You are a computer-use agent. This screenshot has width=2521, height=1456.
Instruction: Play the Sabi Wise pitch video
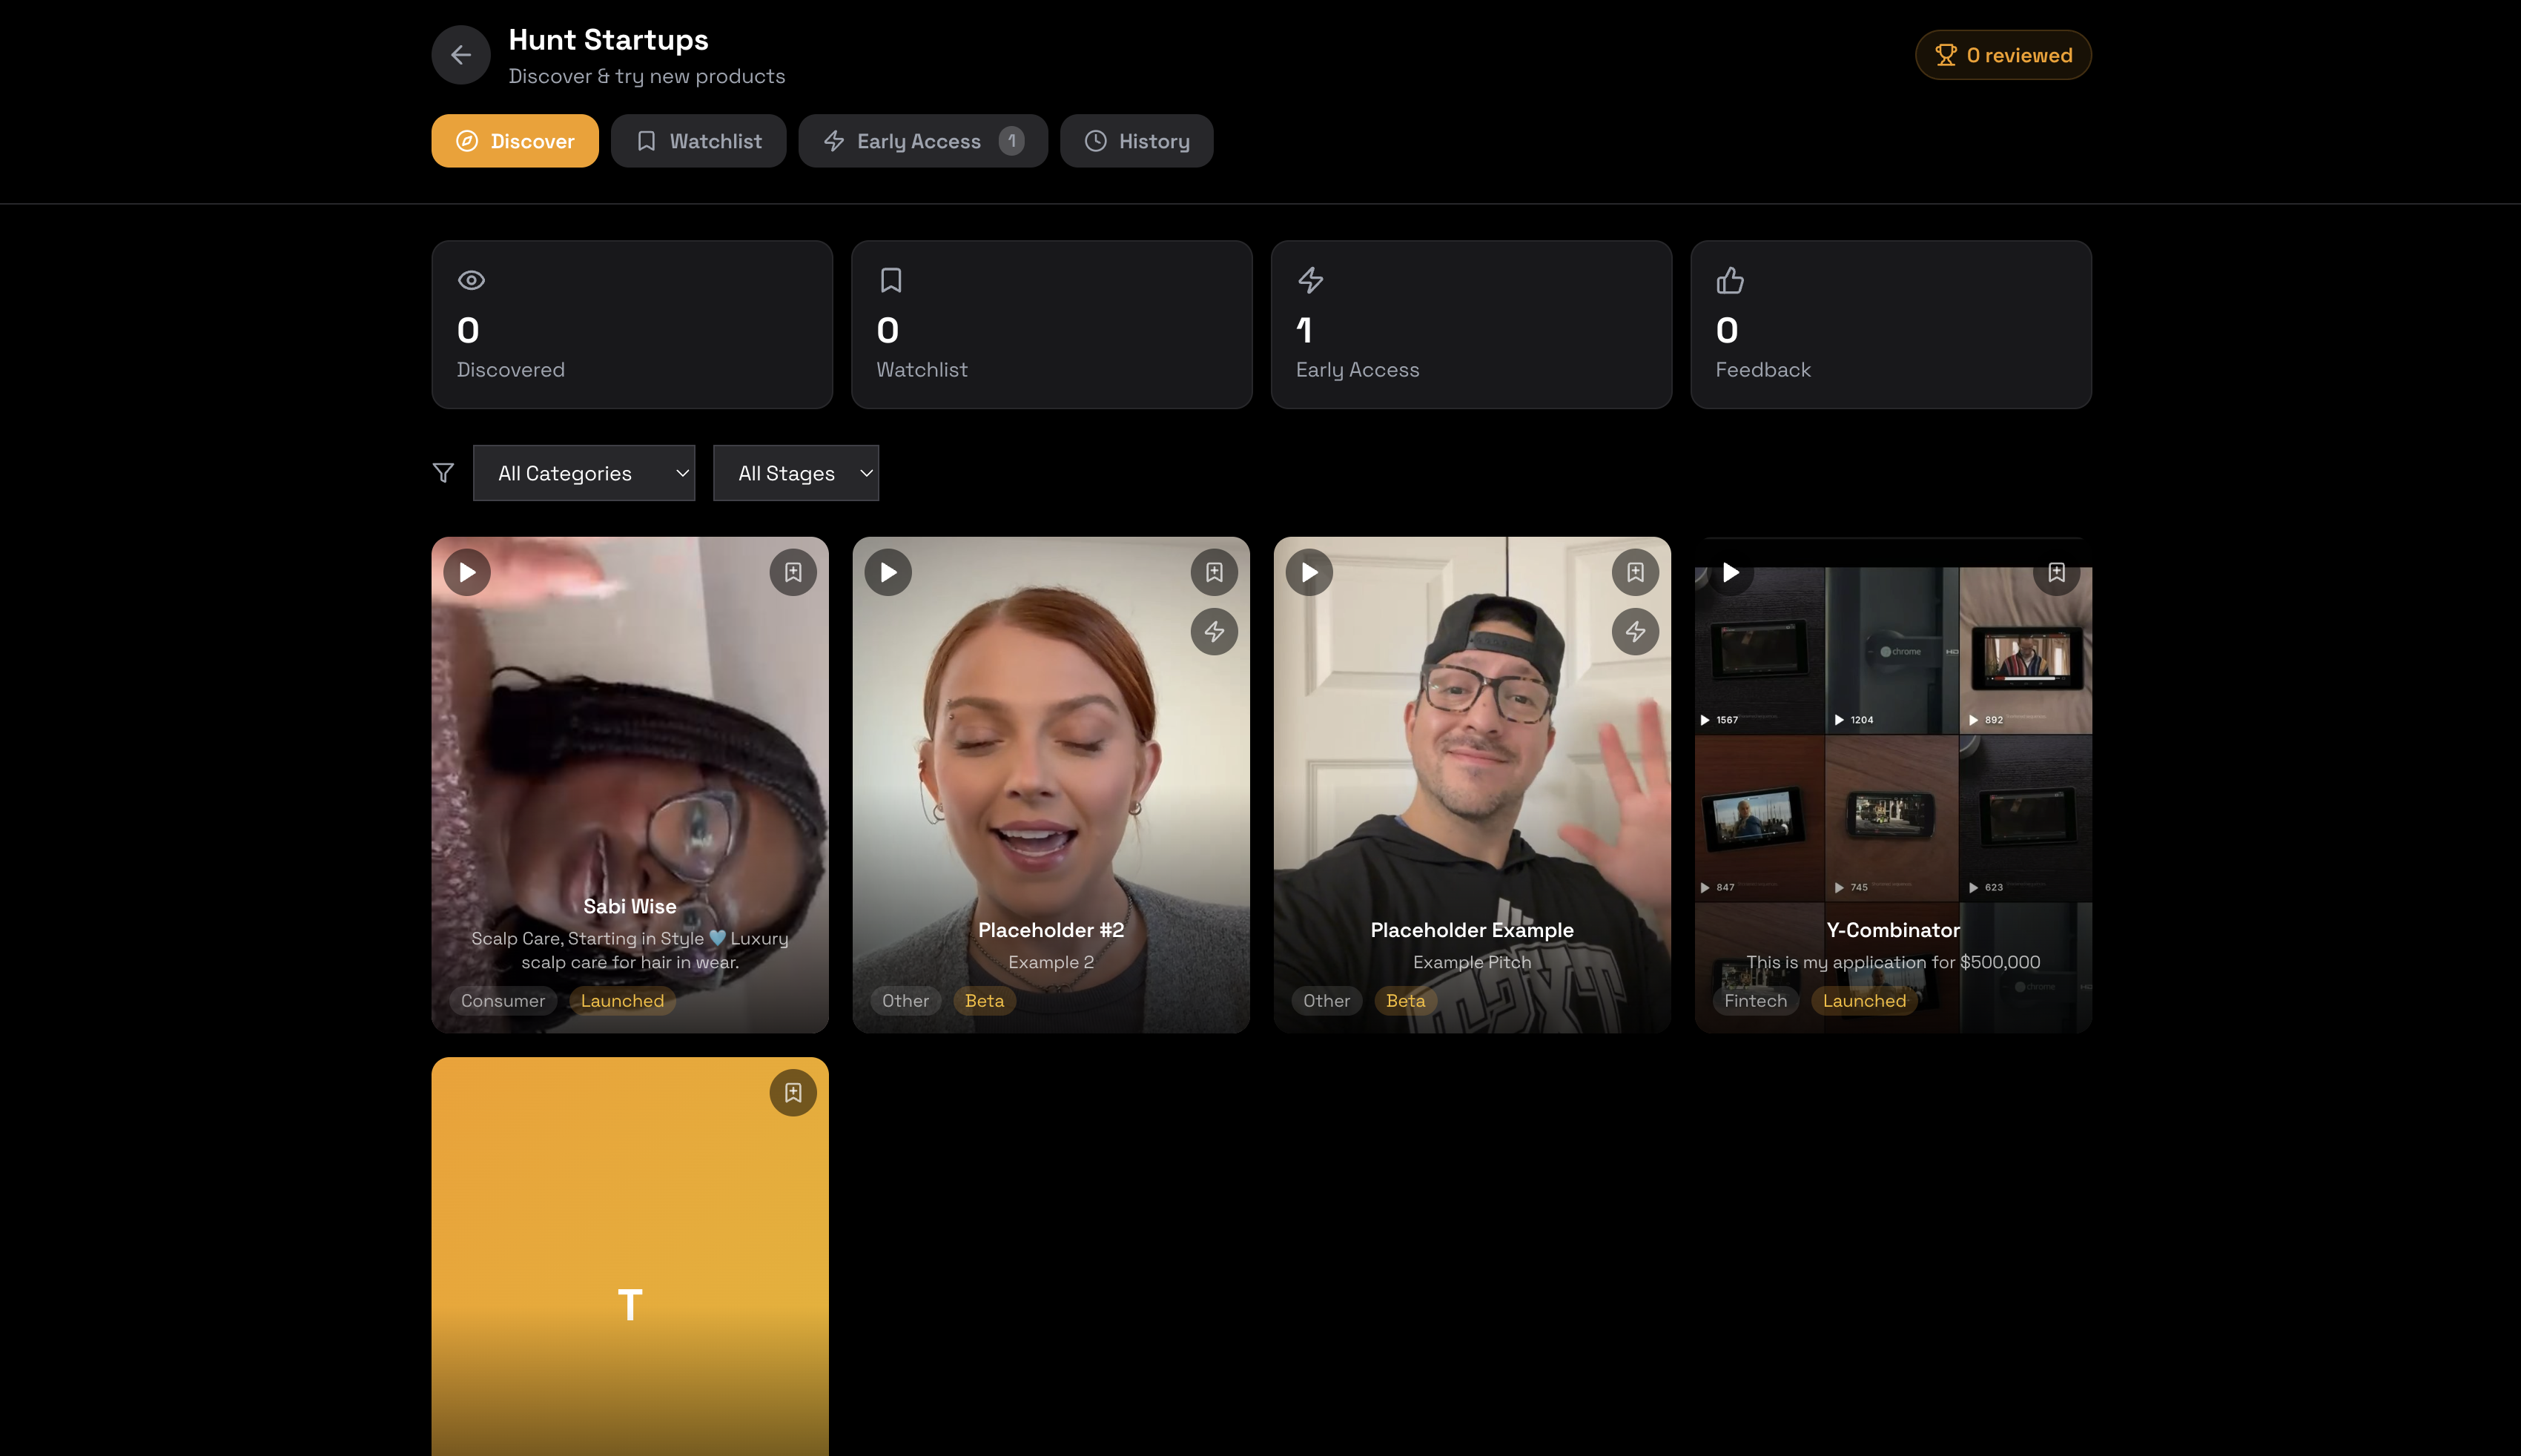point(466,571)
